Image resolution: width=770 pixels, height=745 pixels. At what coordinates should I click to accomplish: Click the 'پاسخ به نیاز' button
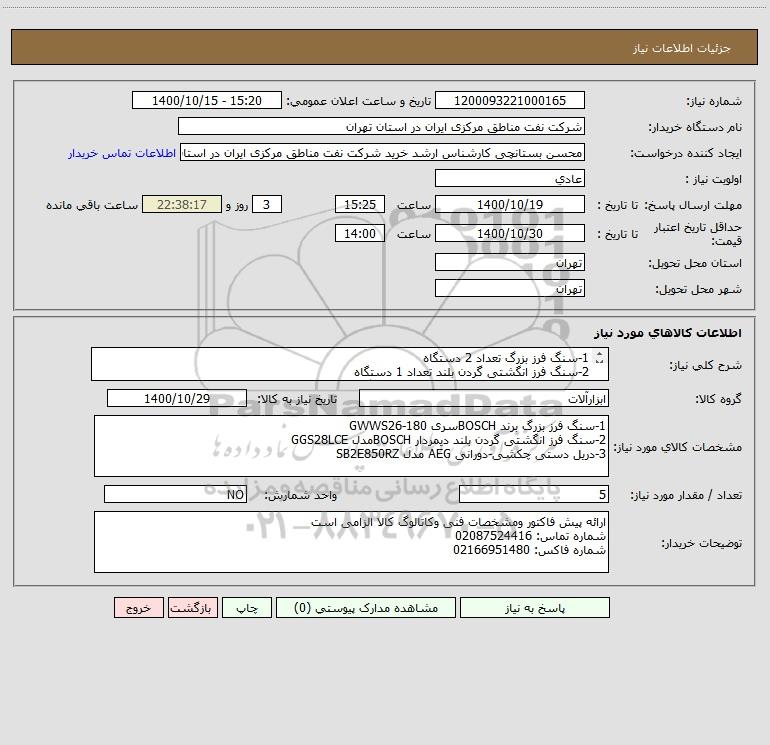[x=535, y=607]
